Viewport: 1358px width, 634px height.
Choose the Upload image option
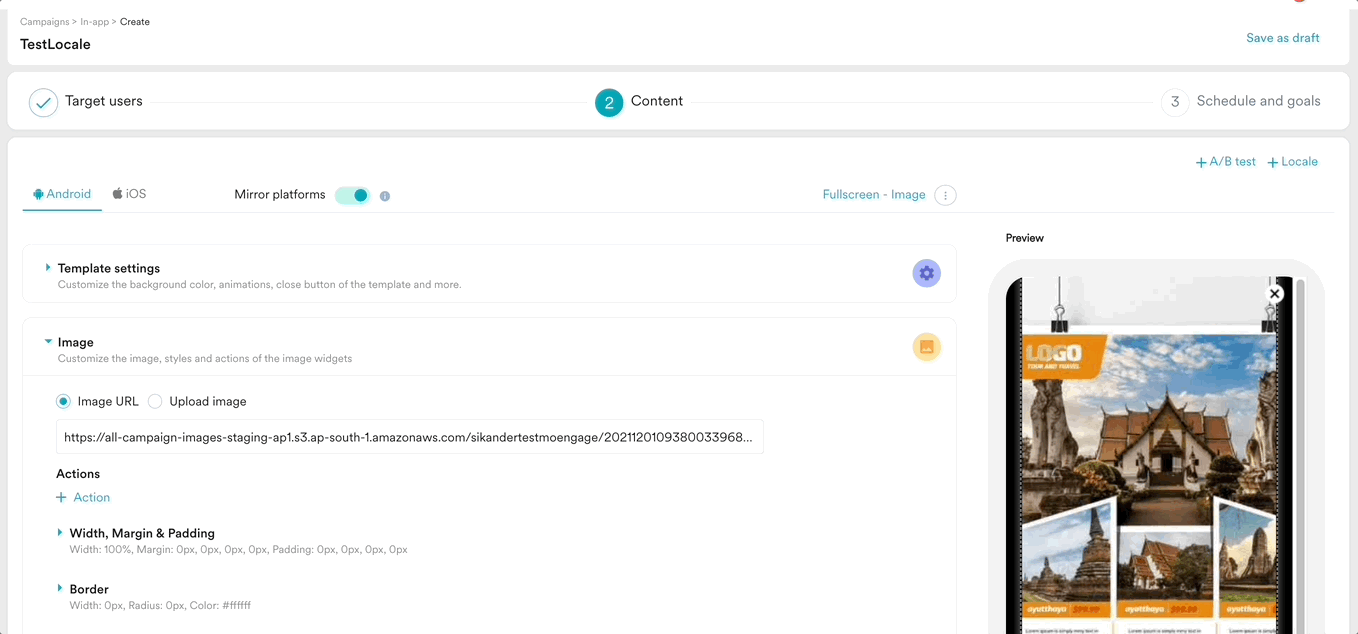(x=155, y=400)
